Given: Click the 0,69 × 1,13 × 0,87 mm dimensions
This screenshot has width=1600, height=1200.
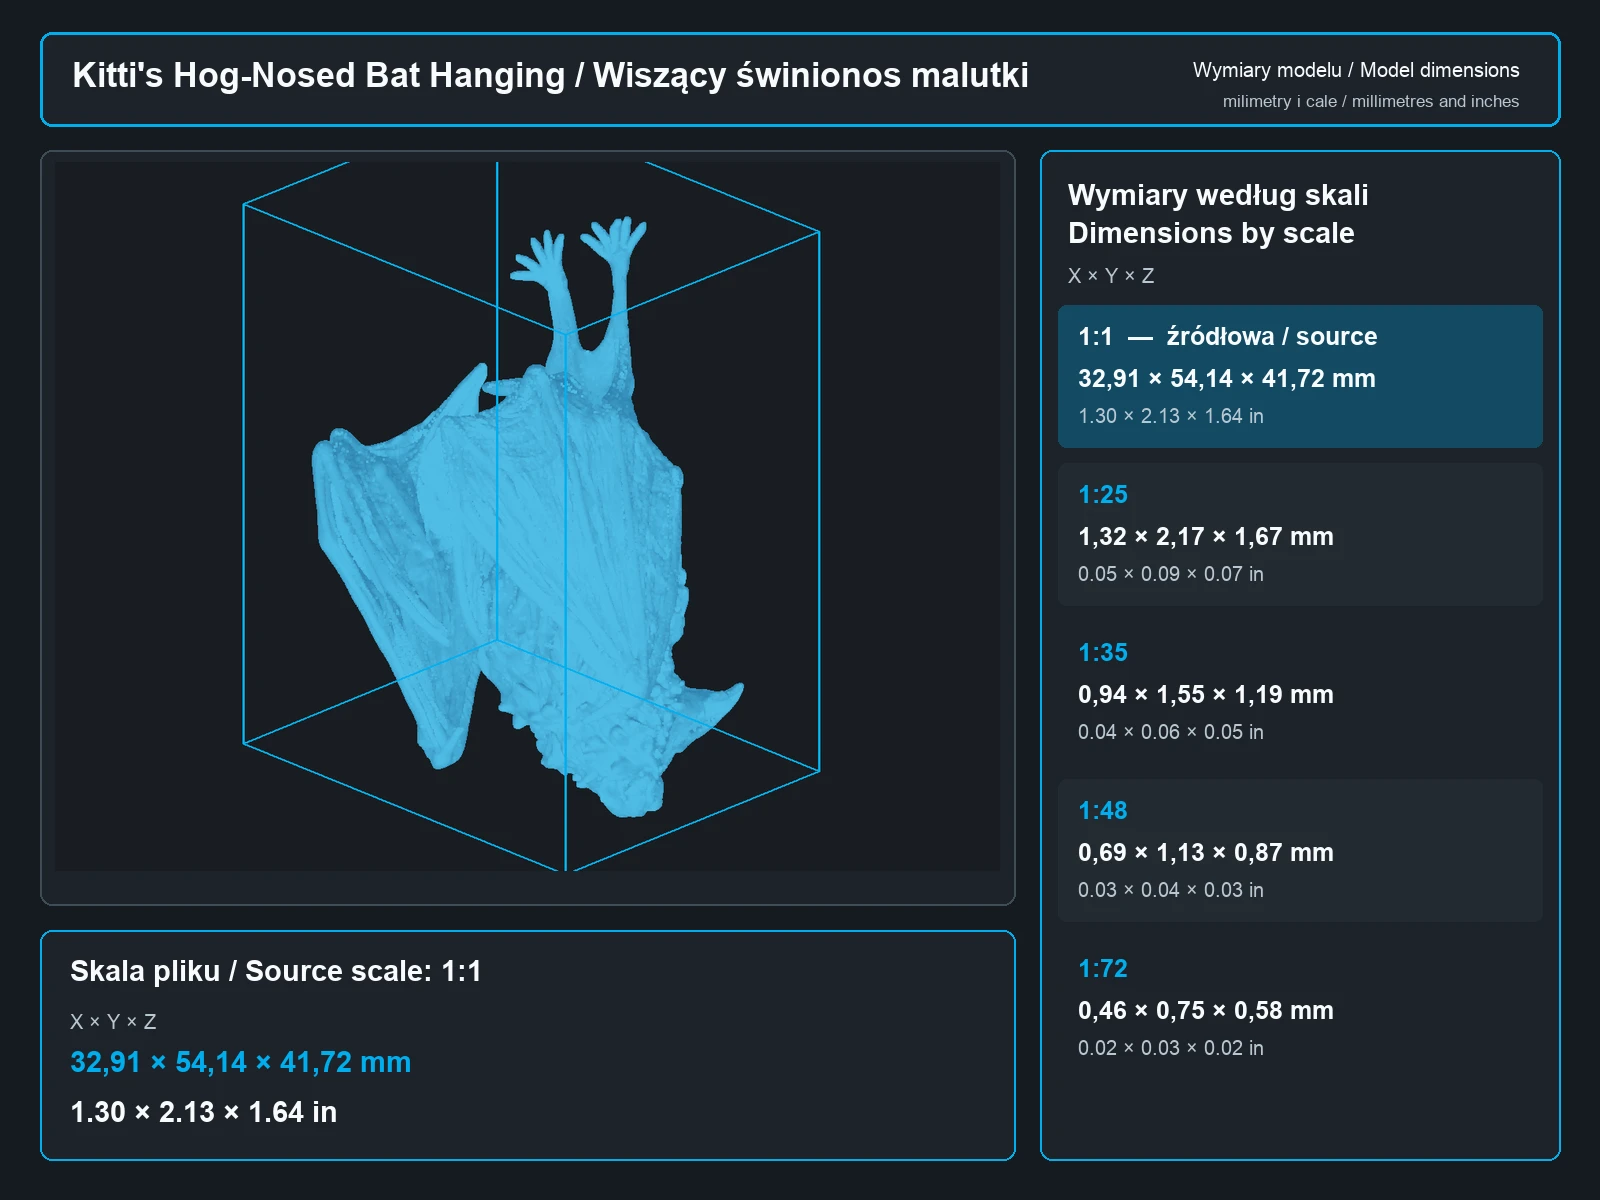Looking at the screenshot, I should [1205, 853].
